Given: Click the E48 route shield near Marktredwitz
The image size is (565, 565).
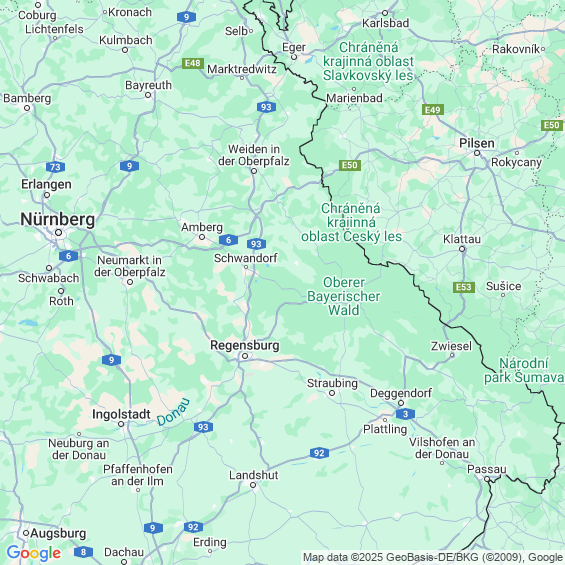Looking at the screenshot, I should 193,63.
